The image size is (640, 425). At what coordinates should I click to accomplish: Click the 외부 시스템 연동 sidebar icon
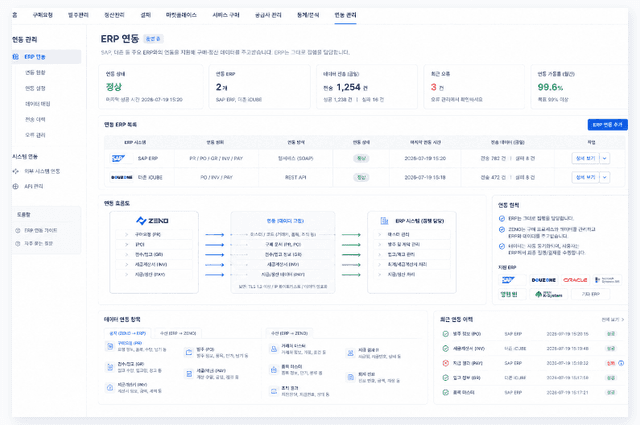[16, 171]
